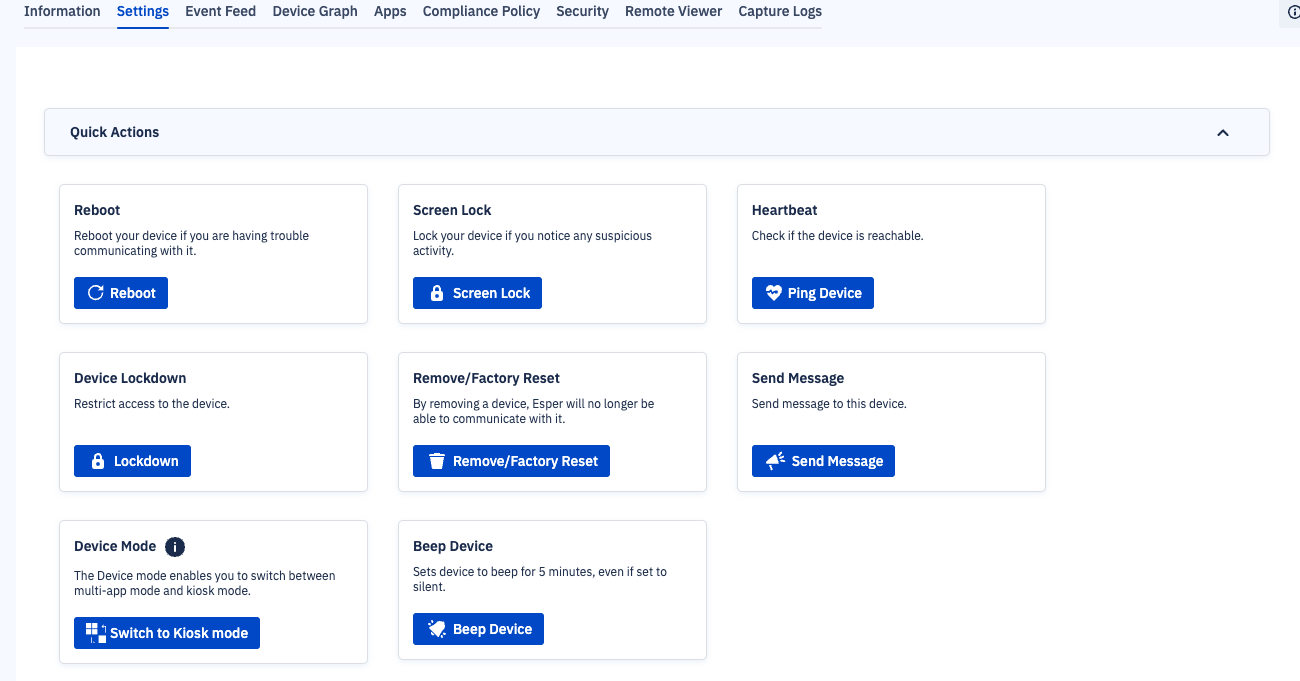1300x681 pixels.
Task: Open the Compliance Policy tab
Action: tap(481, 11)
